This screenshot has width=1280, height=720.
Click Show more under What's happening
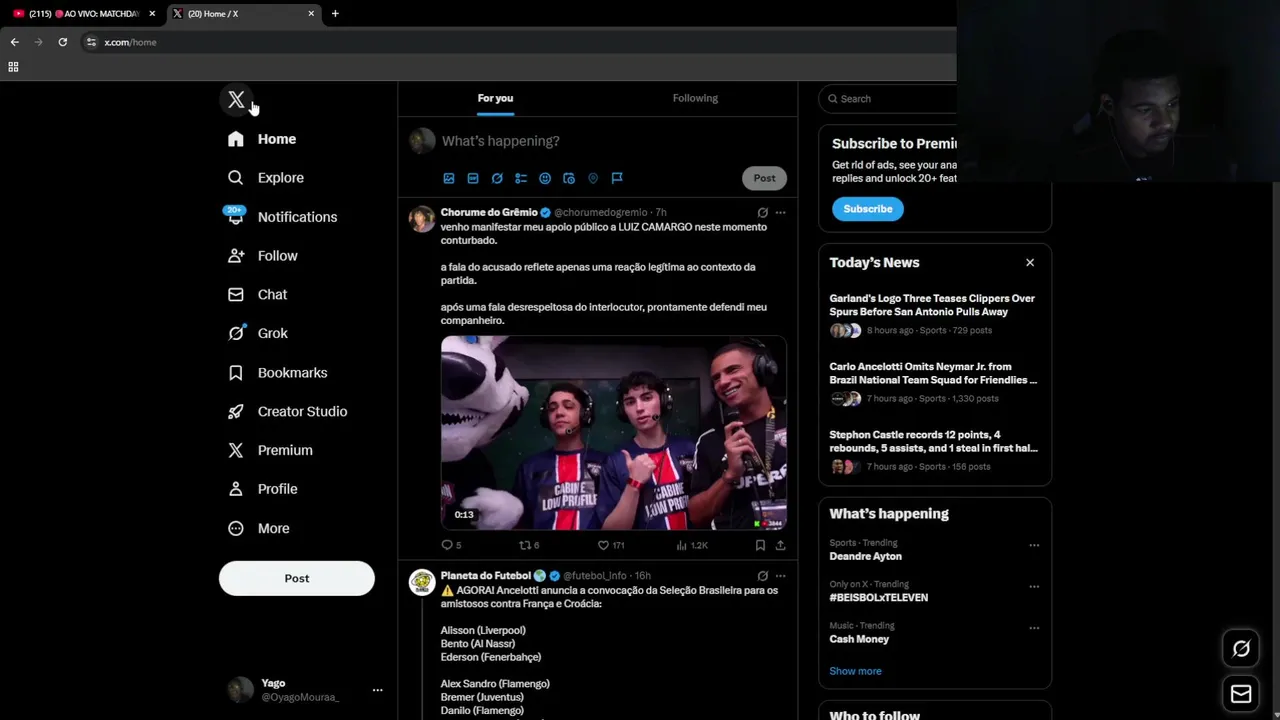click(x=855, y=671)
